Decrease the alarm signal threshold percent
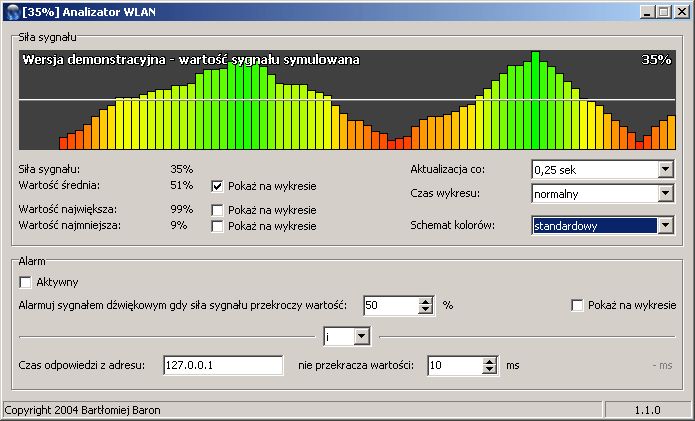Screen dimensions: 695x421 click(426, 309)
